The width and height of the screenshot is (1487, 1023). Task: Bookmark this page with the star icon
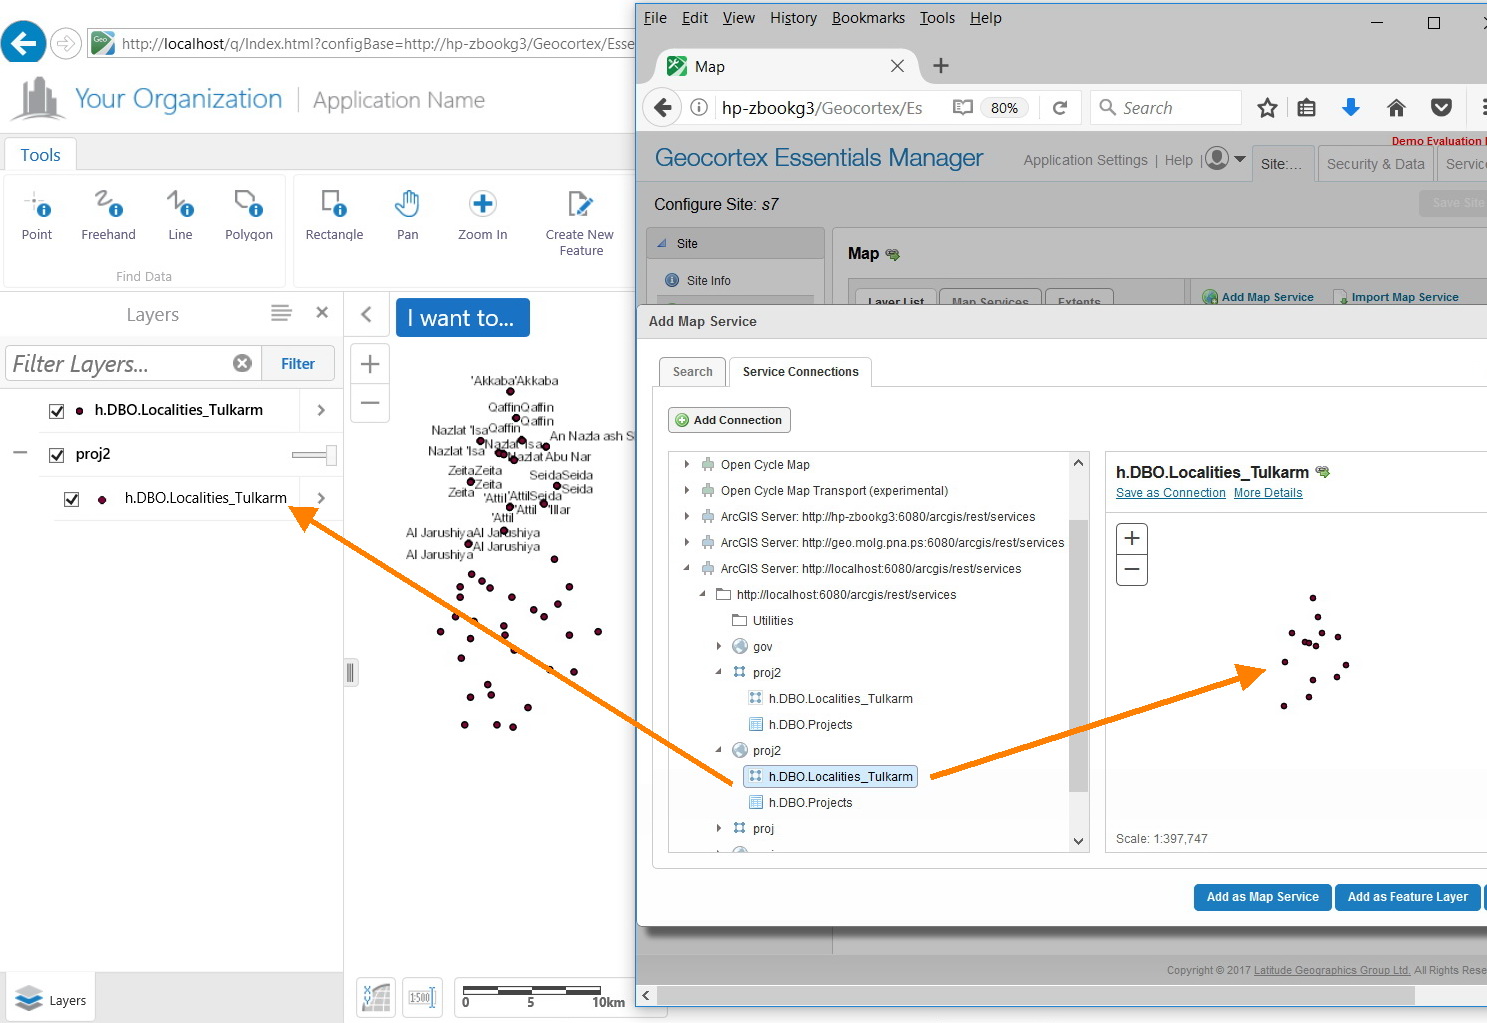coord(1267,108)
